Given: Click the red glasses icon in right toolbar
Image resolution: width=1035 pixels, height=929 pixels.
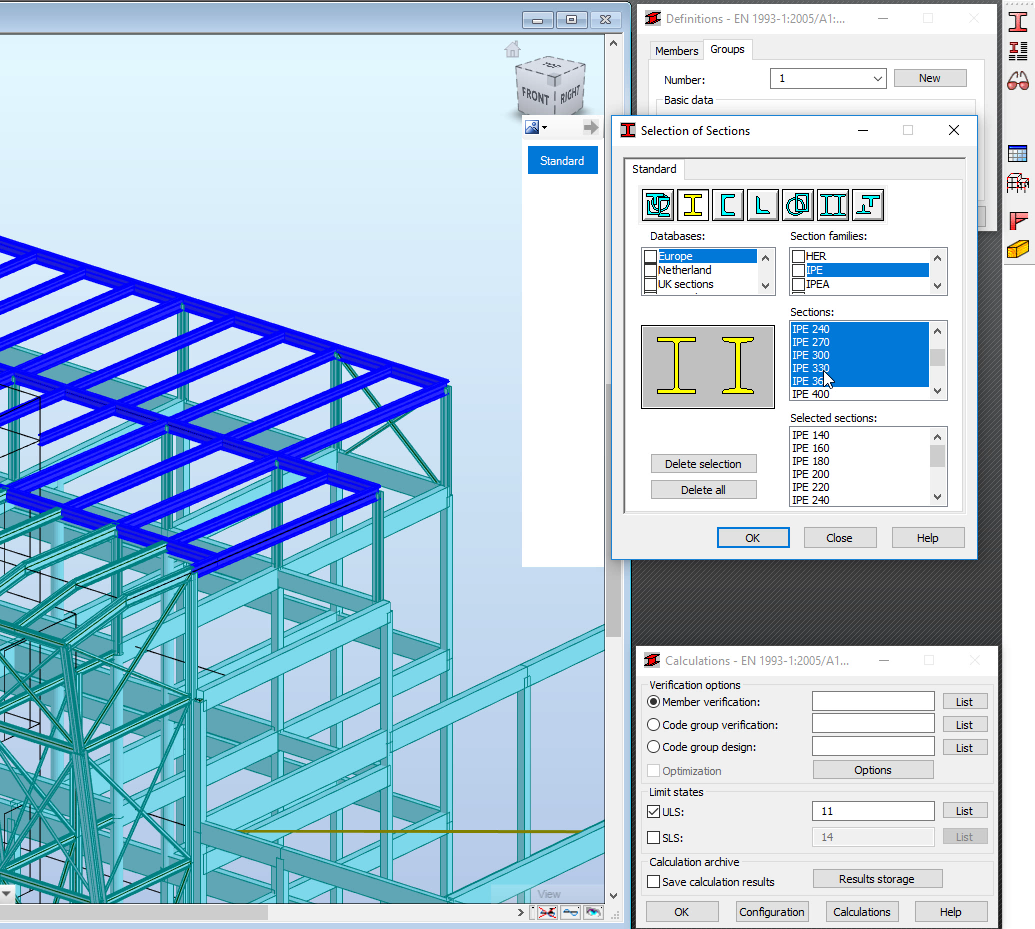Looking at the screenshot, I should tap(1018, 81).
